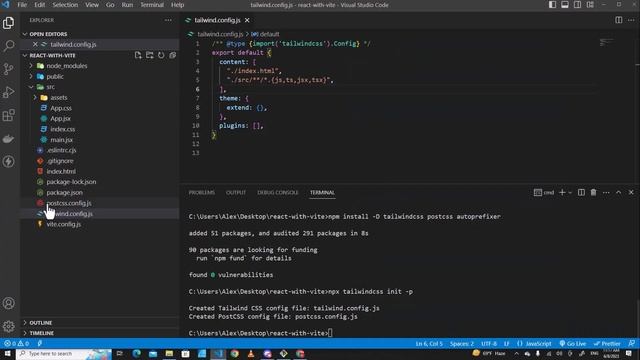This screenshot has height=360, width=640.
Task: Expand the node_modules folder
Action: pos(31,66)
